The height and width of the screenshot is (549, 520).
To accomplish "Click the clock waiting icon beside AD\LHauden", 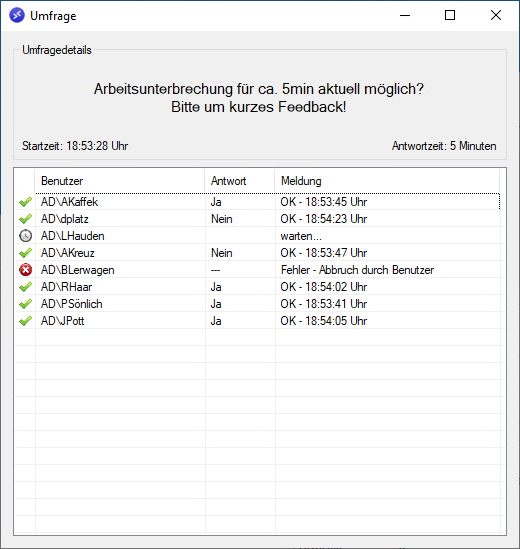I will (x=25, y=236).
